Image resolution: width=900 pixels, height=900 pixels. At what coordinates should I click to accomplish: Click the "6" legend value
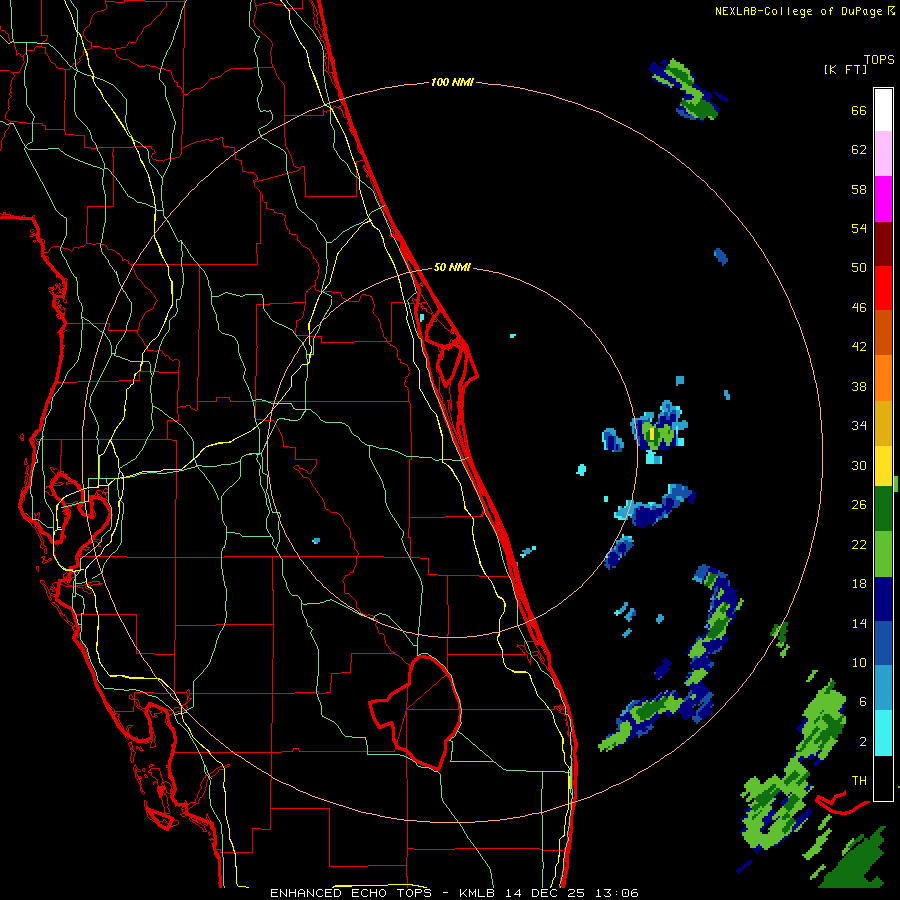coord(863,703)
